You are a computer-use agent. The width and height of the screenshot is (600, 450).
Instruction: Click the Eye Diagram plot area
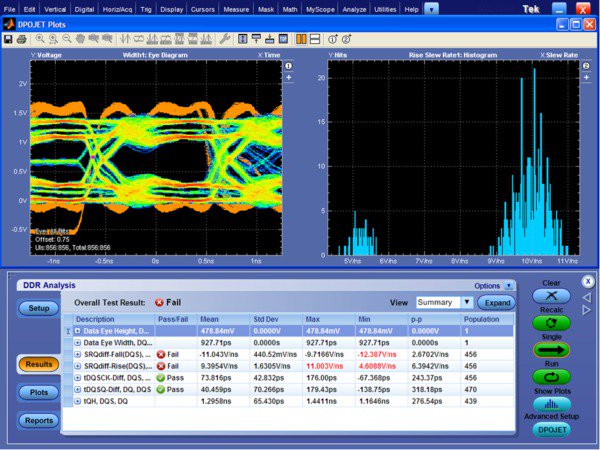click(156, 157)
